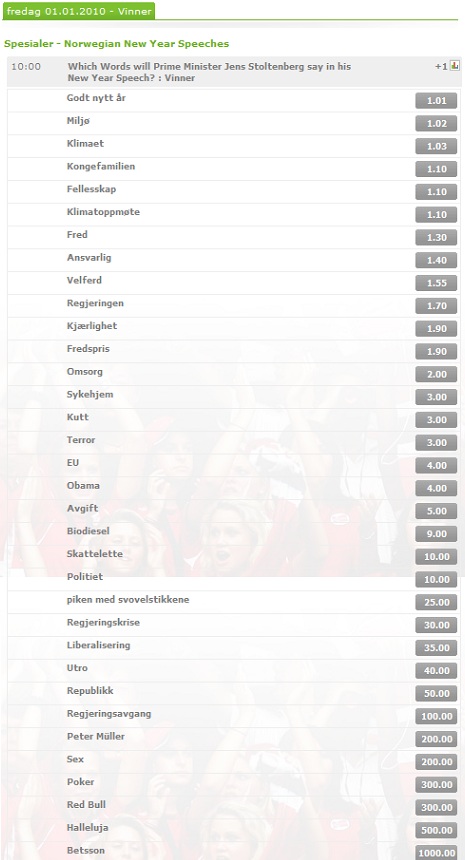Click the 1000.00 odds for Betsson
465x860 pixels.
[x=436, y=853]
